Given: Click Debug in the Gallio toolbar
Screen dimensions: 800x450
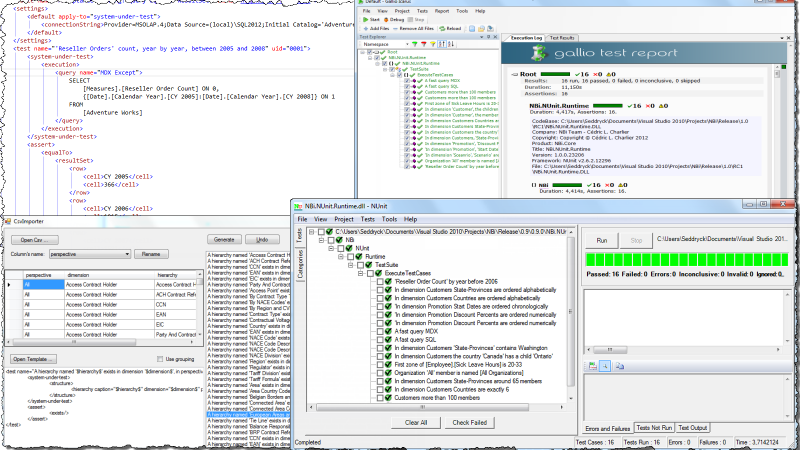Looking at the screenshot, I should point(394,20).
